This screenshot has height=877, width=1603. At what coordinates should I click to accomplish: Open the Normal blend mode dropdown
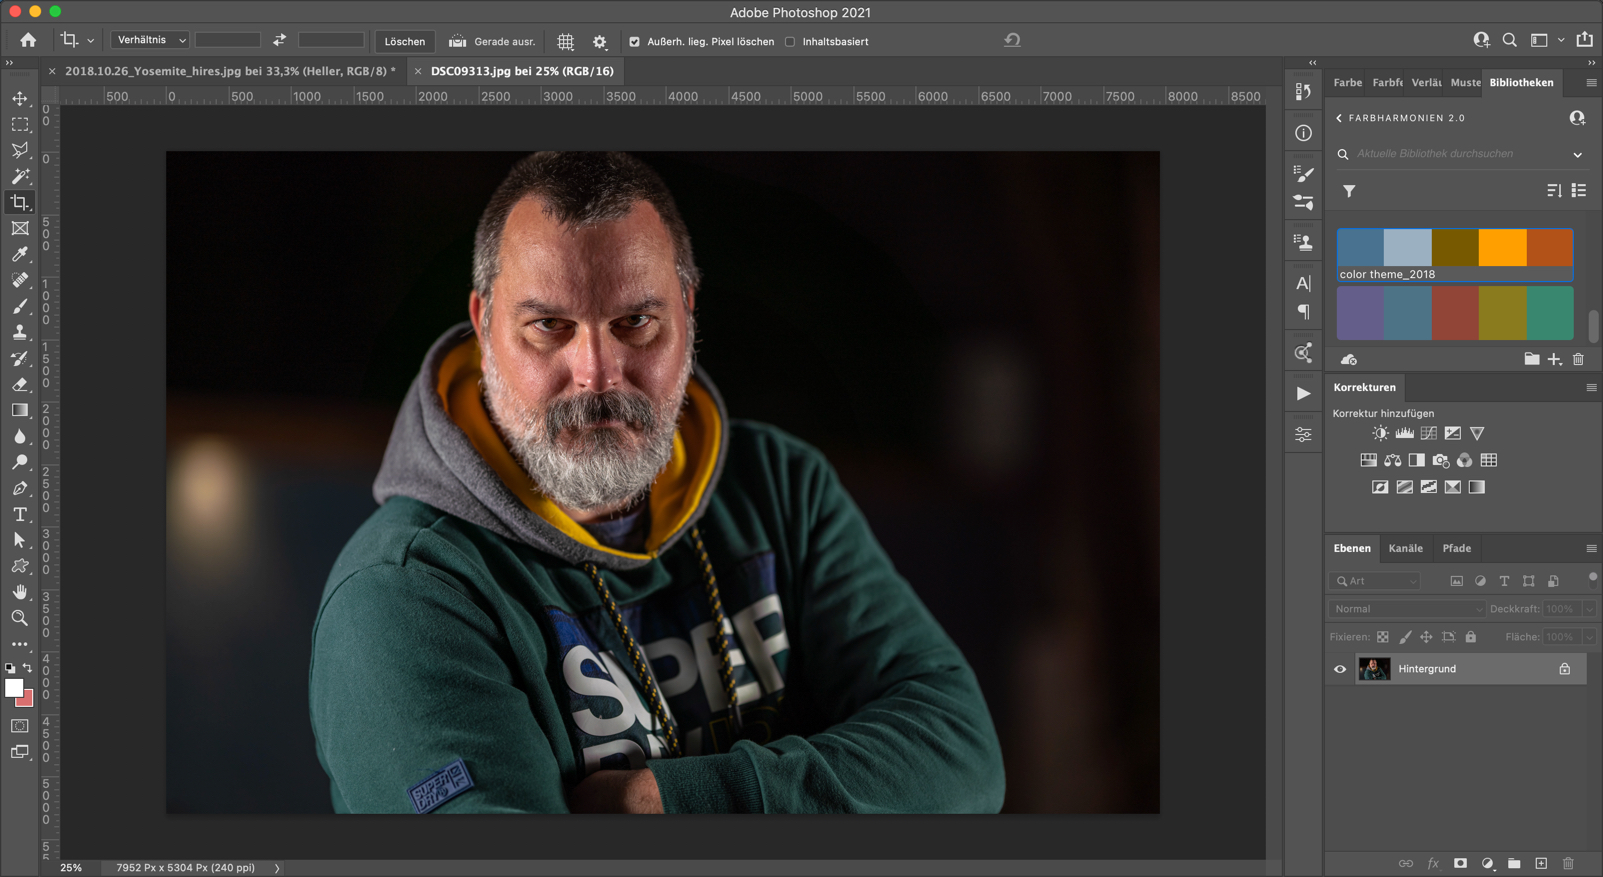click(x=1407, y=609)
